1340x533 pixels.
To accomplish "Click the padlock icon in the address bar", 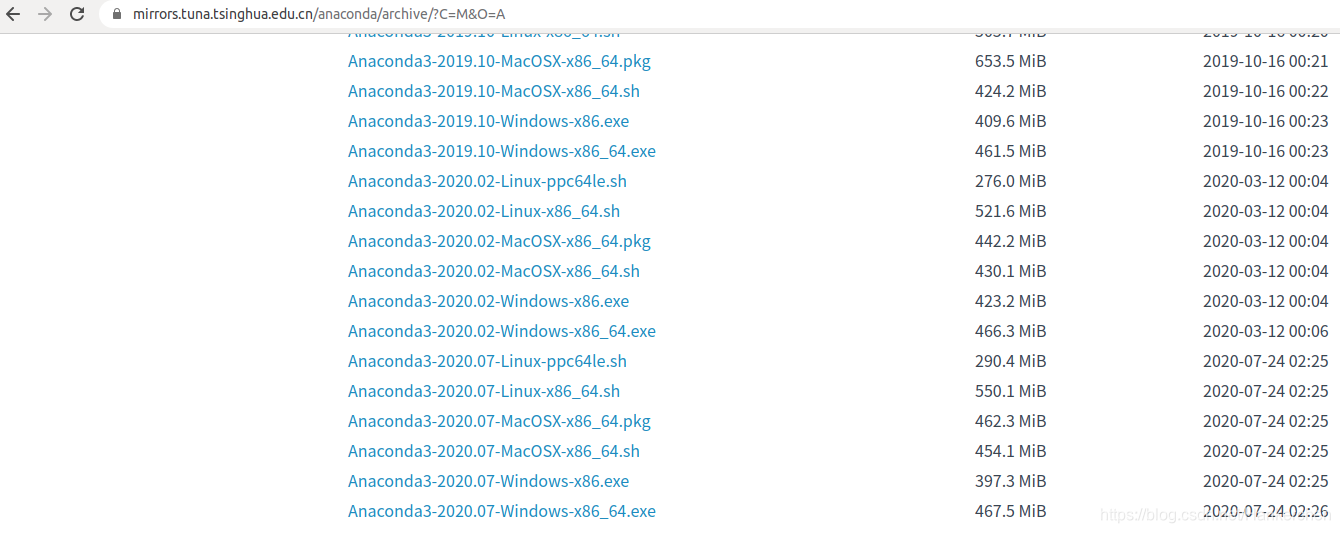I will point(118,14).
